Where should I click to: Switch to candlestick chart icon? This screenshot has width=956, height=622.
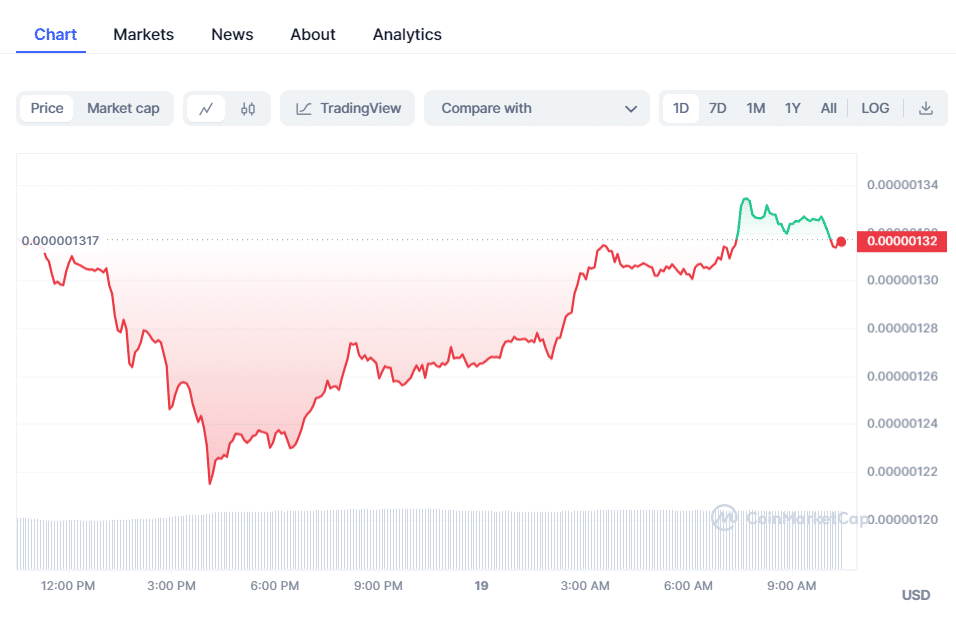click(248, 109)
